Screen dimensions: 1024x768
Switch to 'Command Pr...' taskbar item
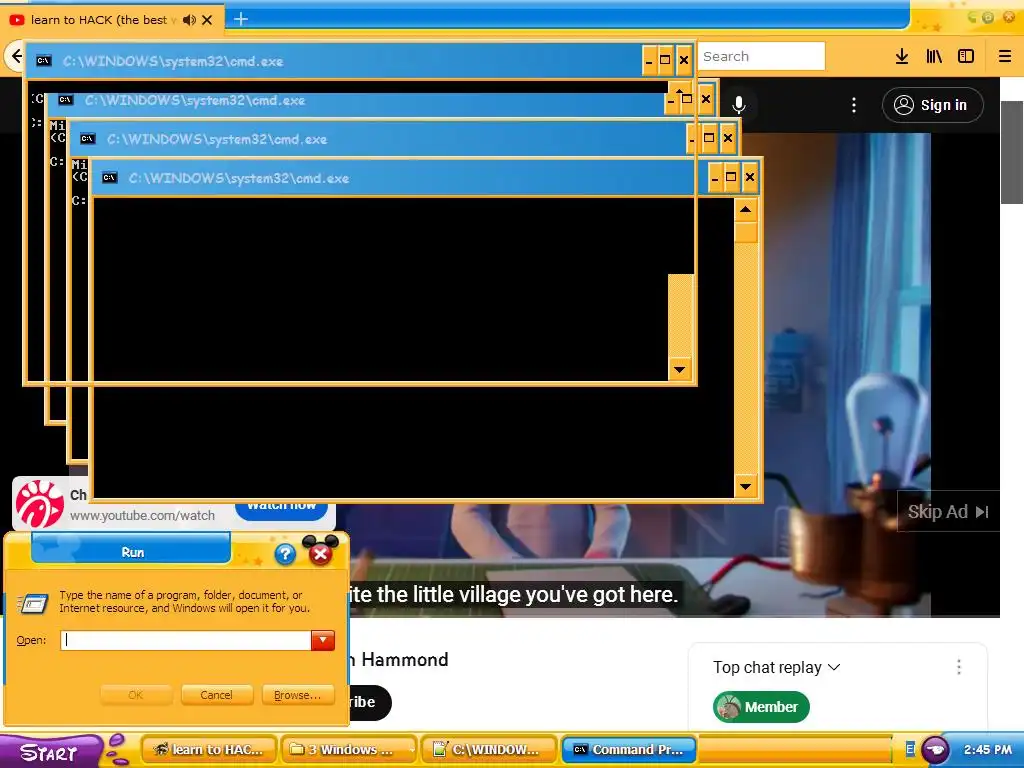point(629,750)
